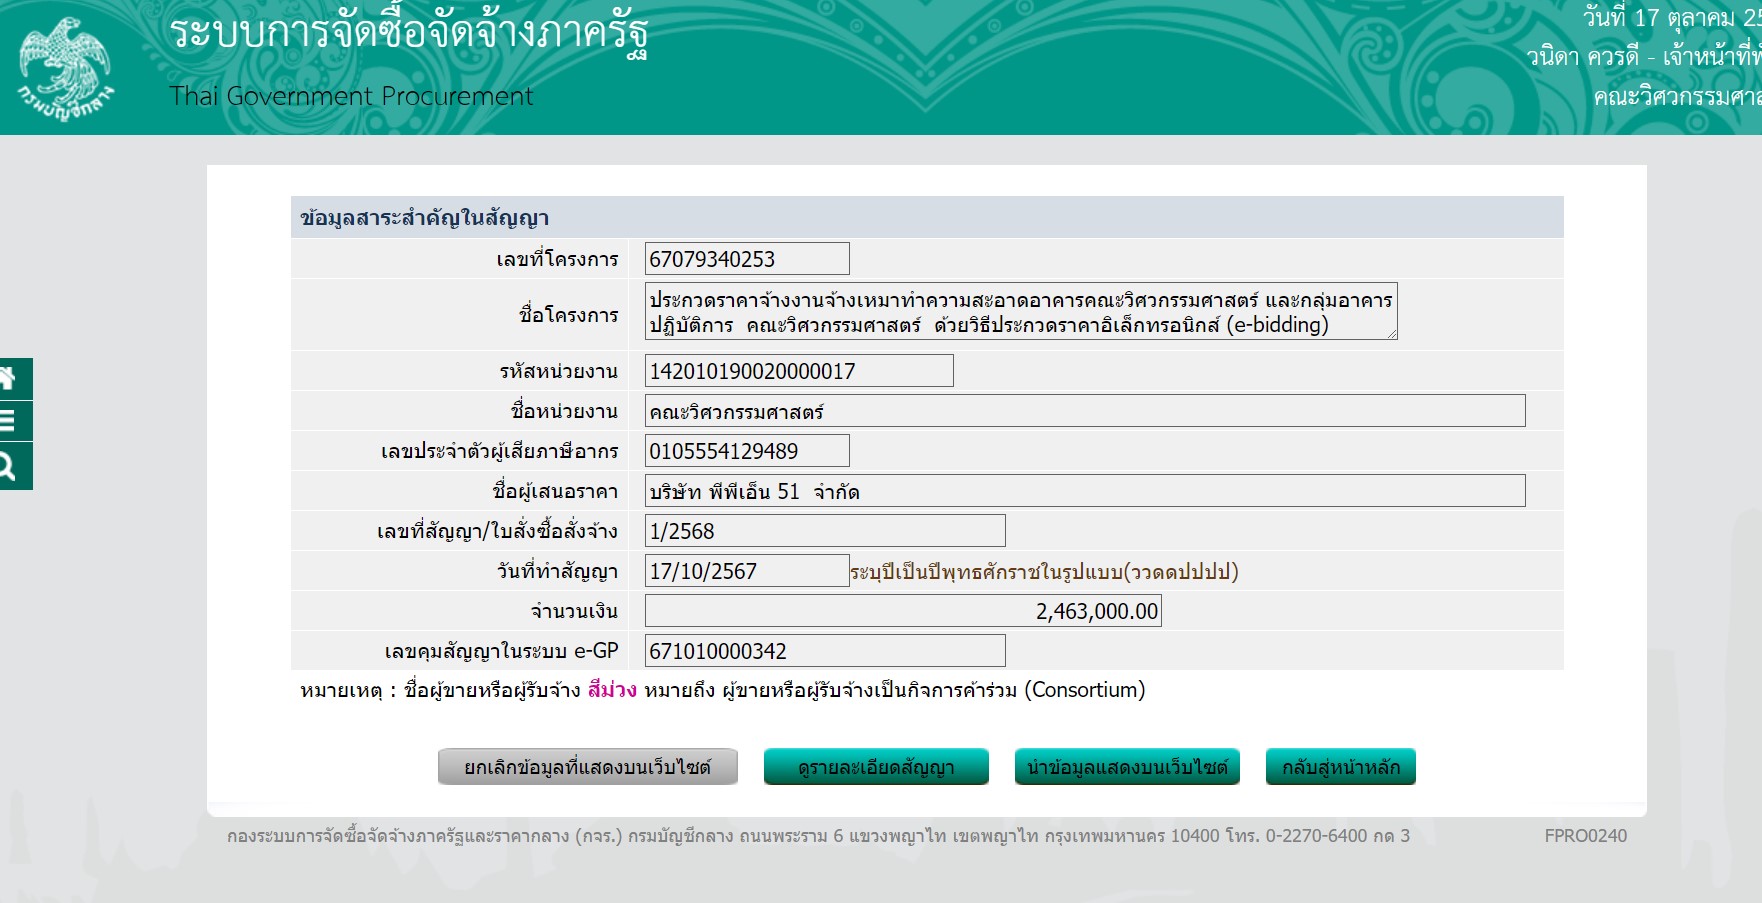Image resolution: width=1762 pixels, height=903 pixels.
Task: Focus the ชื่อโครงการ project name text area
Action: (1020, 312)
